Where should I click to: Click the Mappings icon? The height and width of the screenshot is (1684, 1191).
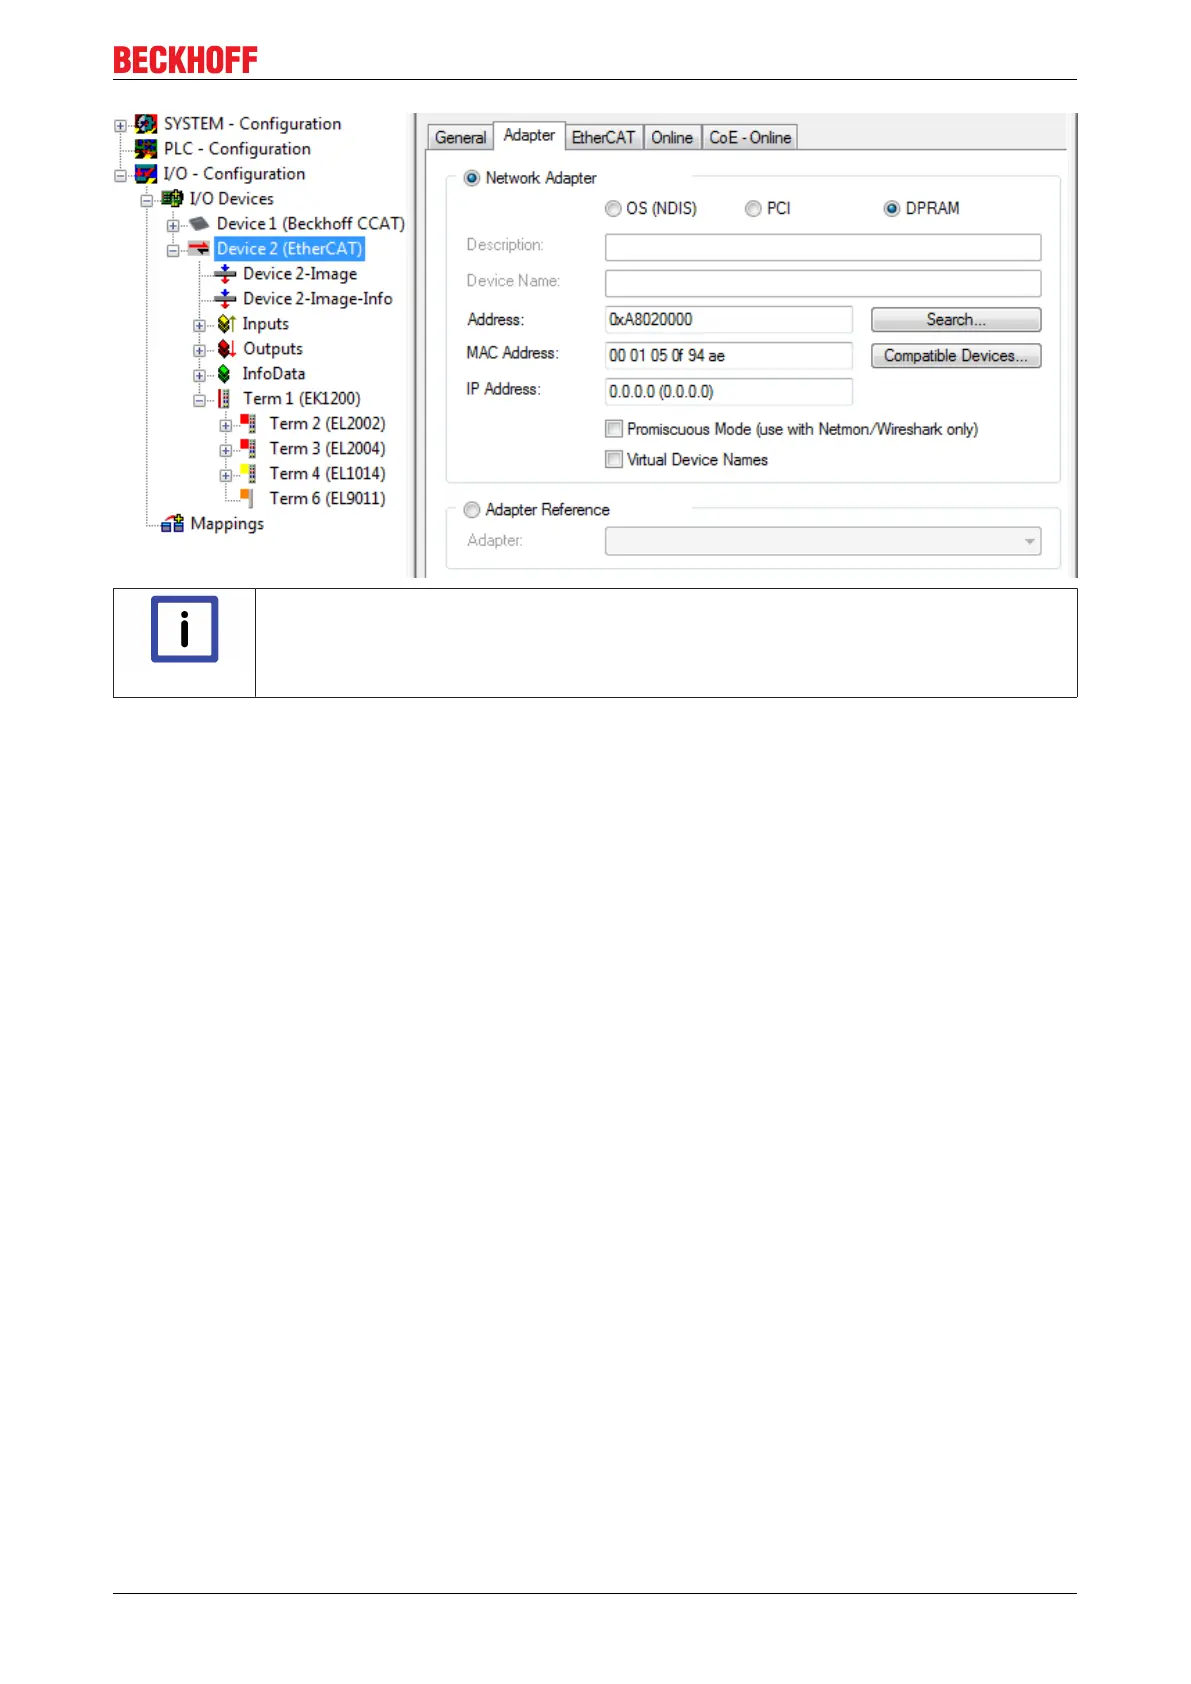click(173, 524)
